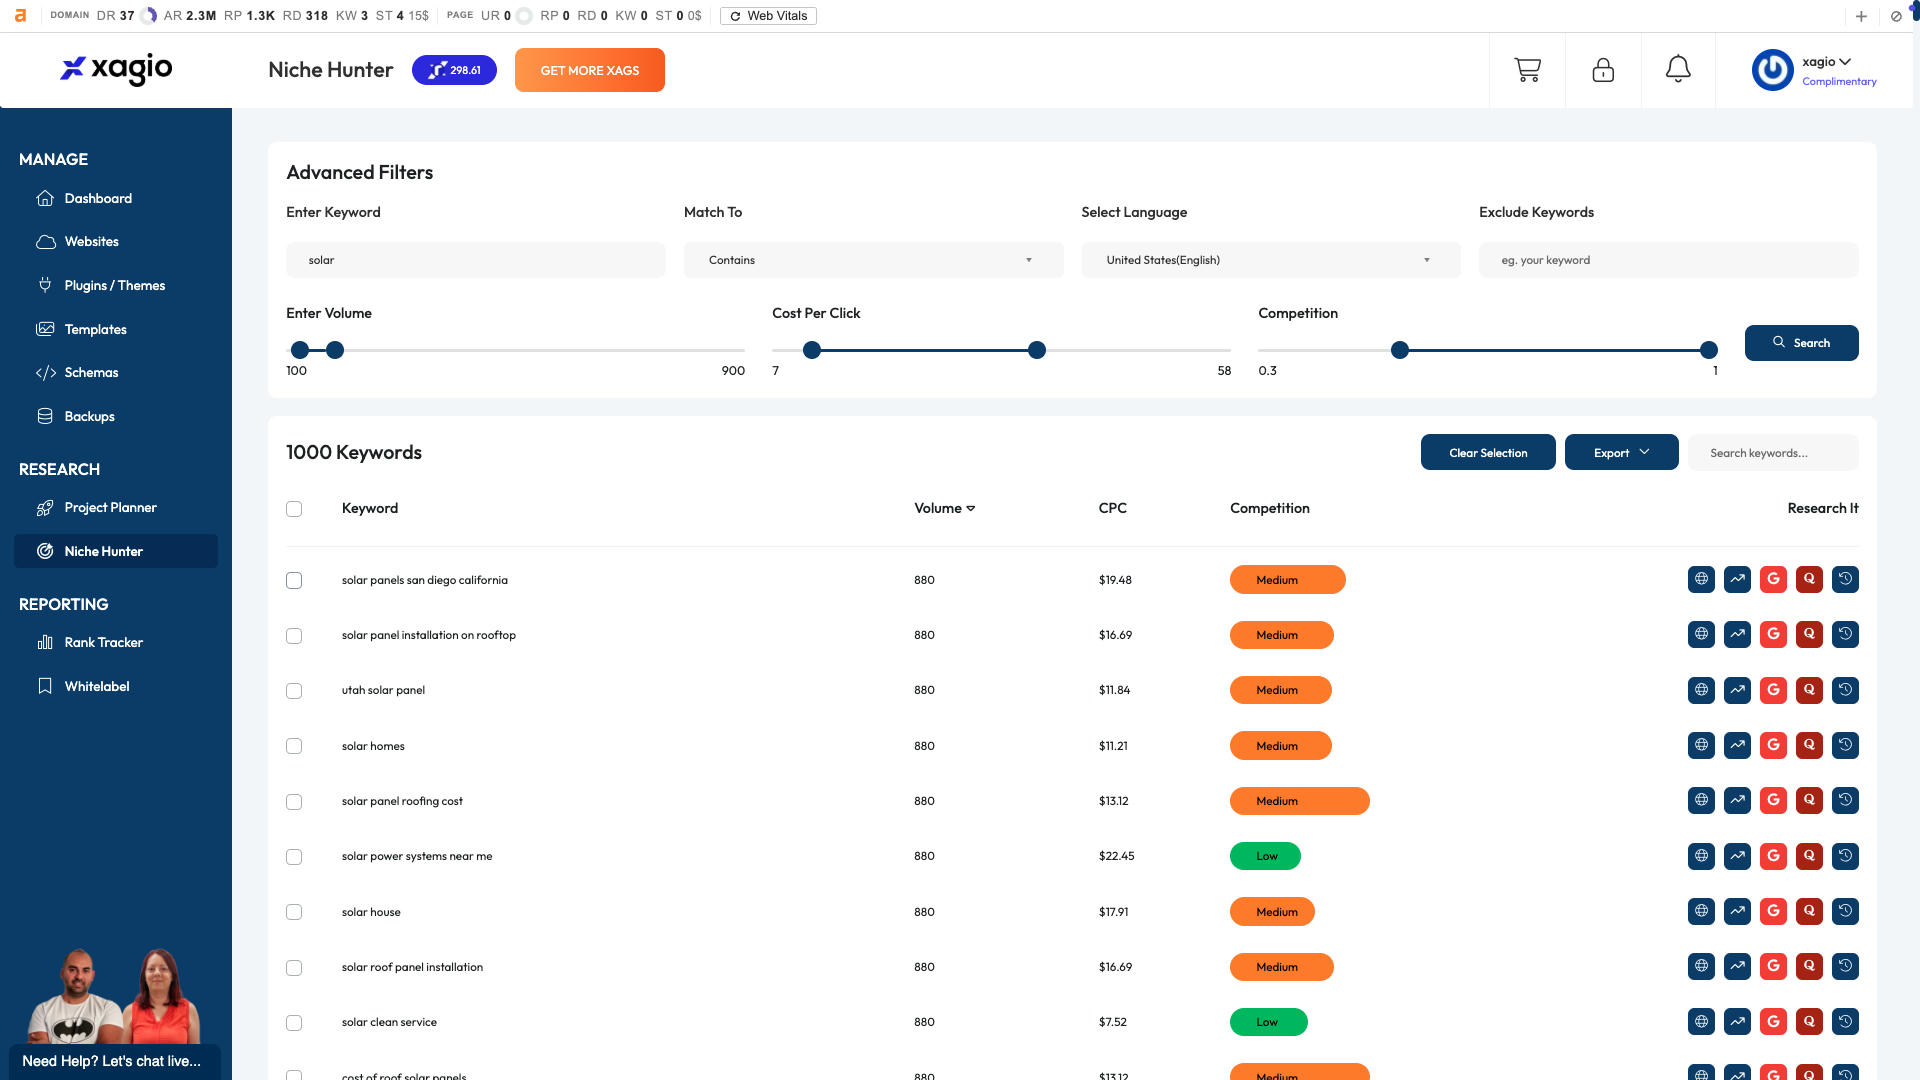Toggle the select-all keywords checkbox

tap(294, 509)
